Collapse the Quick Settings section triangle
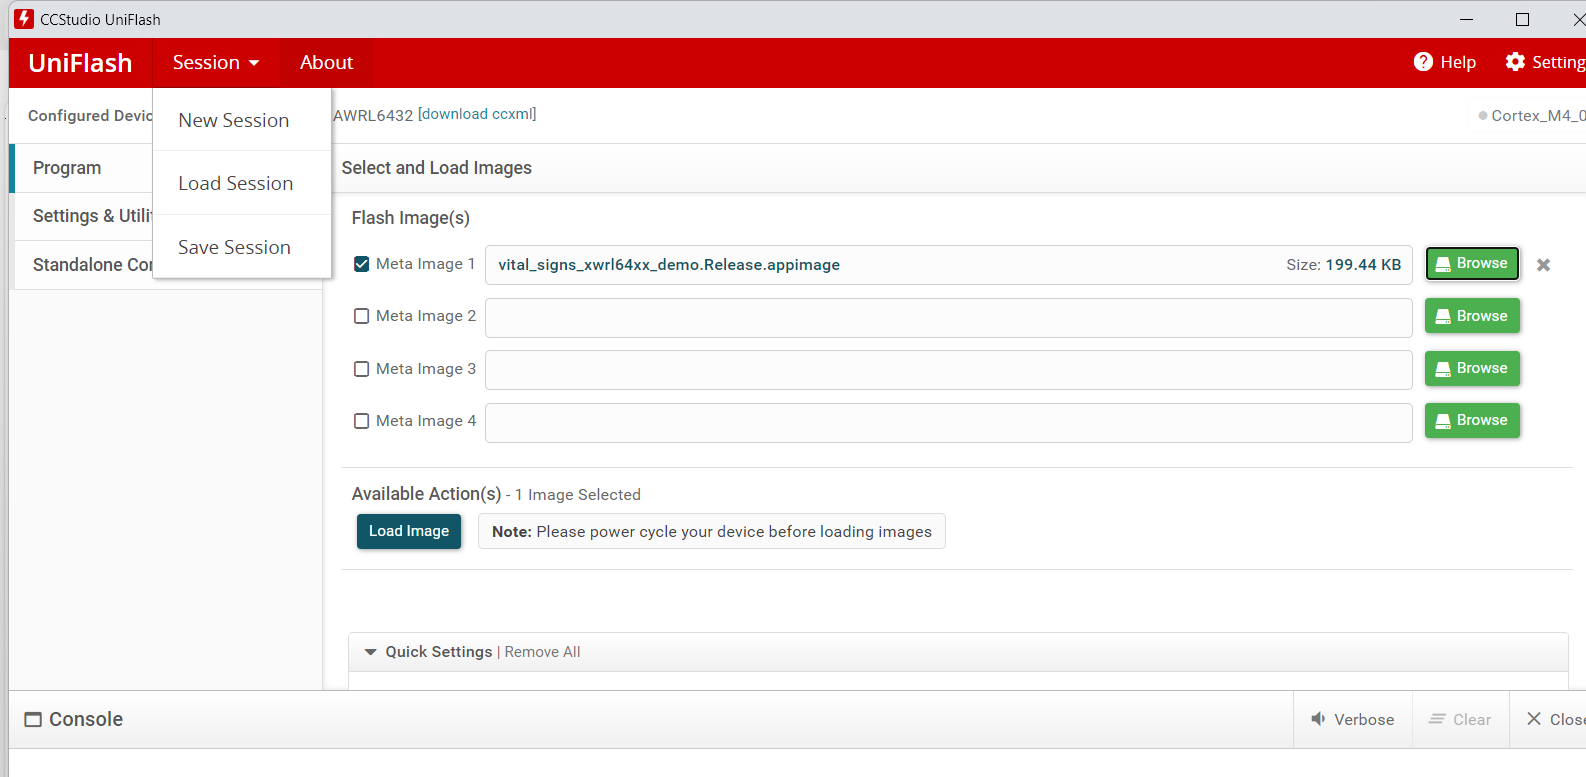The height and width of the screenshot is (777, 1586). click(x=371, y=652)
